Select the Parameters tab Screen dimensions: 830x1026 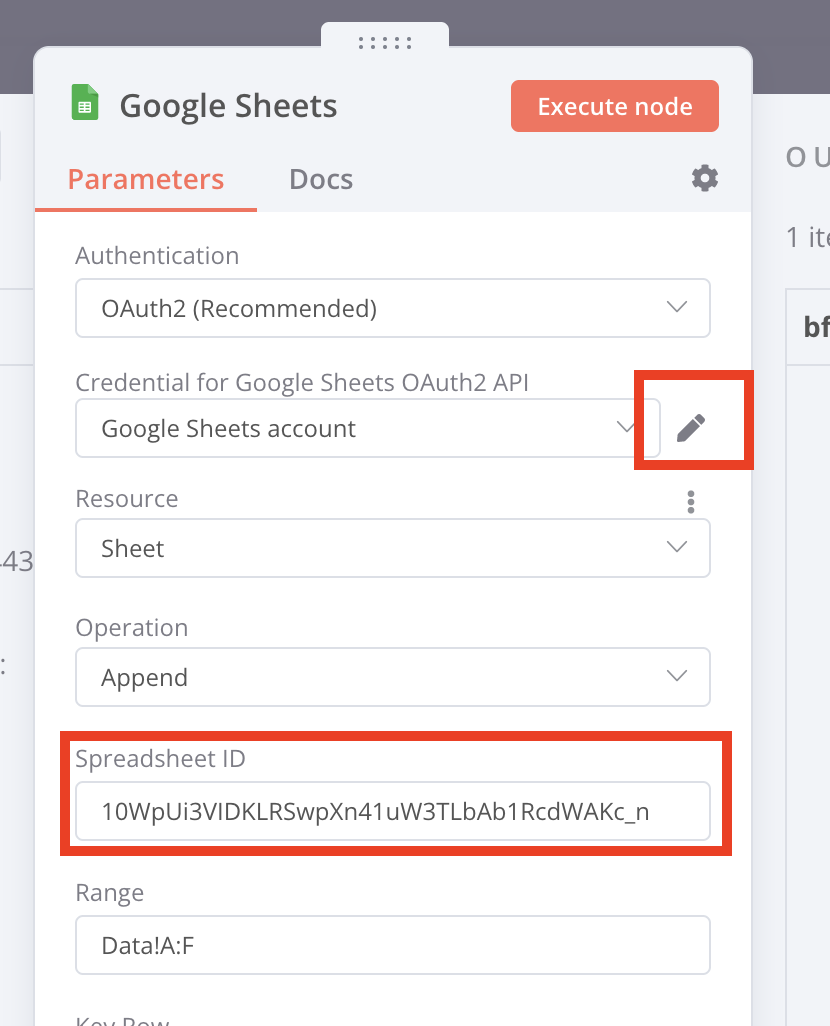coord(145,179)
